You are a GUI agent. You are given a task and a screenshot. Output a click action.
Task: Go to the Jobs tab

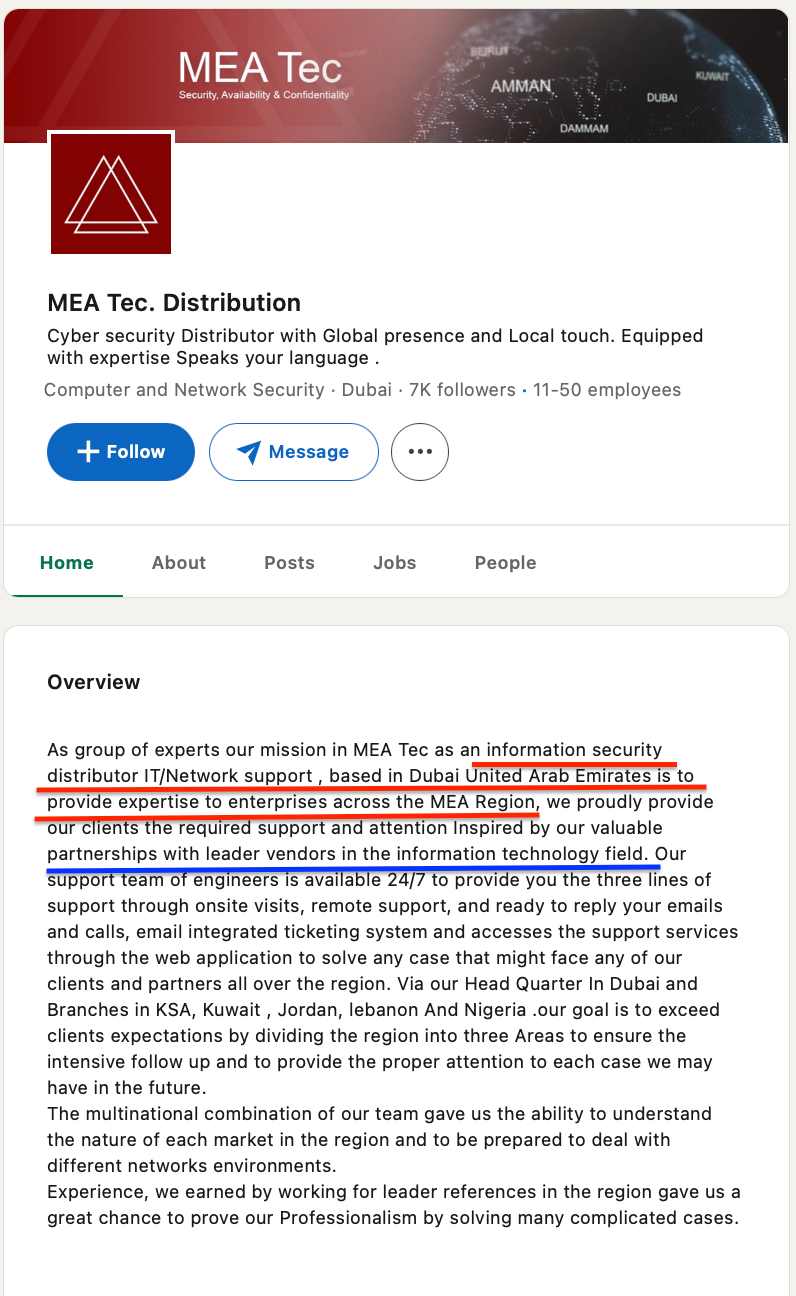[395, 563]
